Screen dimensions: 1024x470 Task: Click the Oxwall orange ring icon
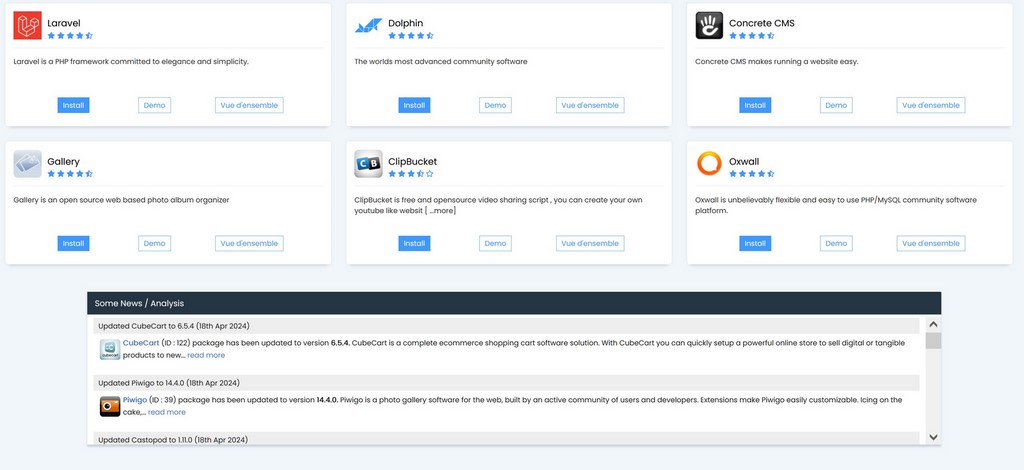pos(709,164)
